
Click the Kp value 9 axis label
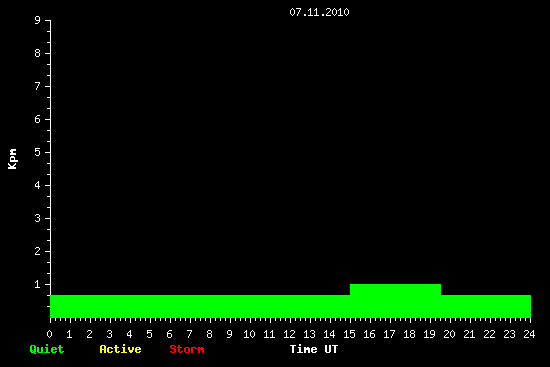tap(38, 20)
